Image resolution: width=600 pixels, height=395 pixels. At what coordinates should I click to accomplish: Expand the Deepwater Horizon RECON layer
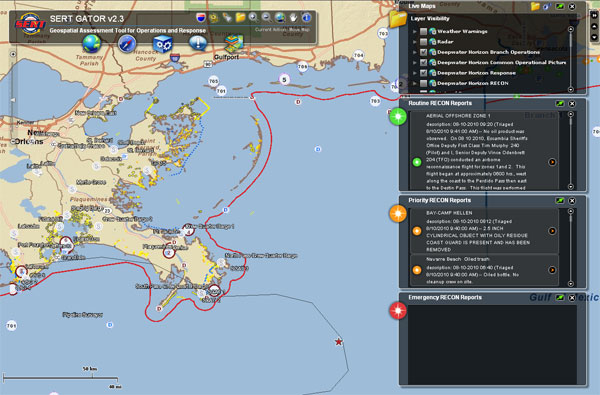(x=414, y=83)
